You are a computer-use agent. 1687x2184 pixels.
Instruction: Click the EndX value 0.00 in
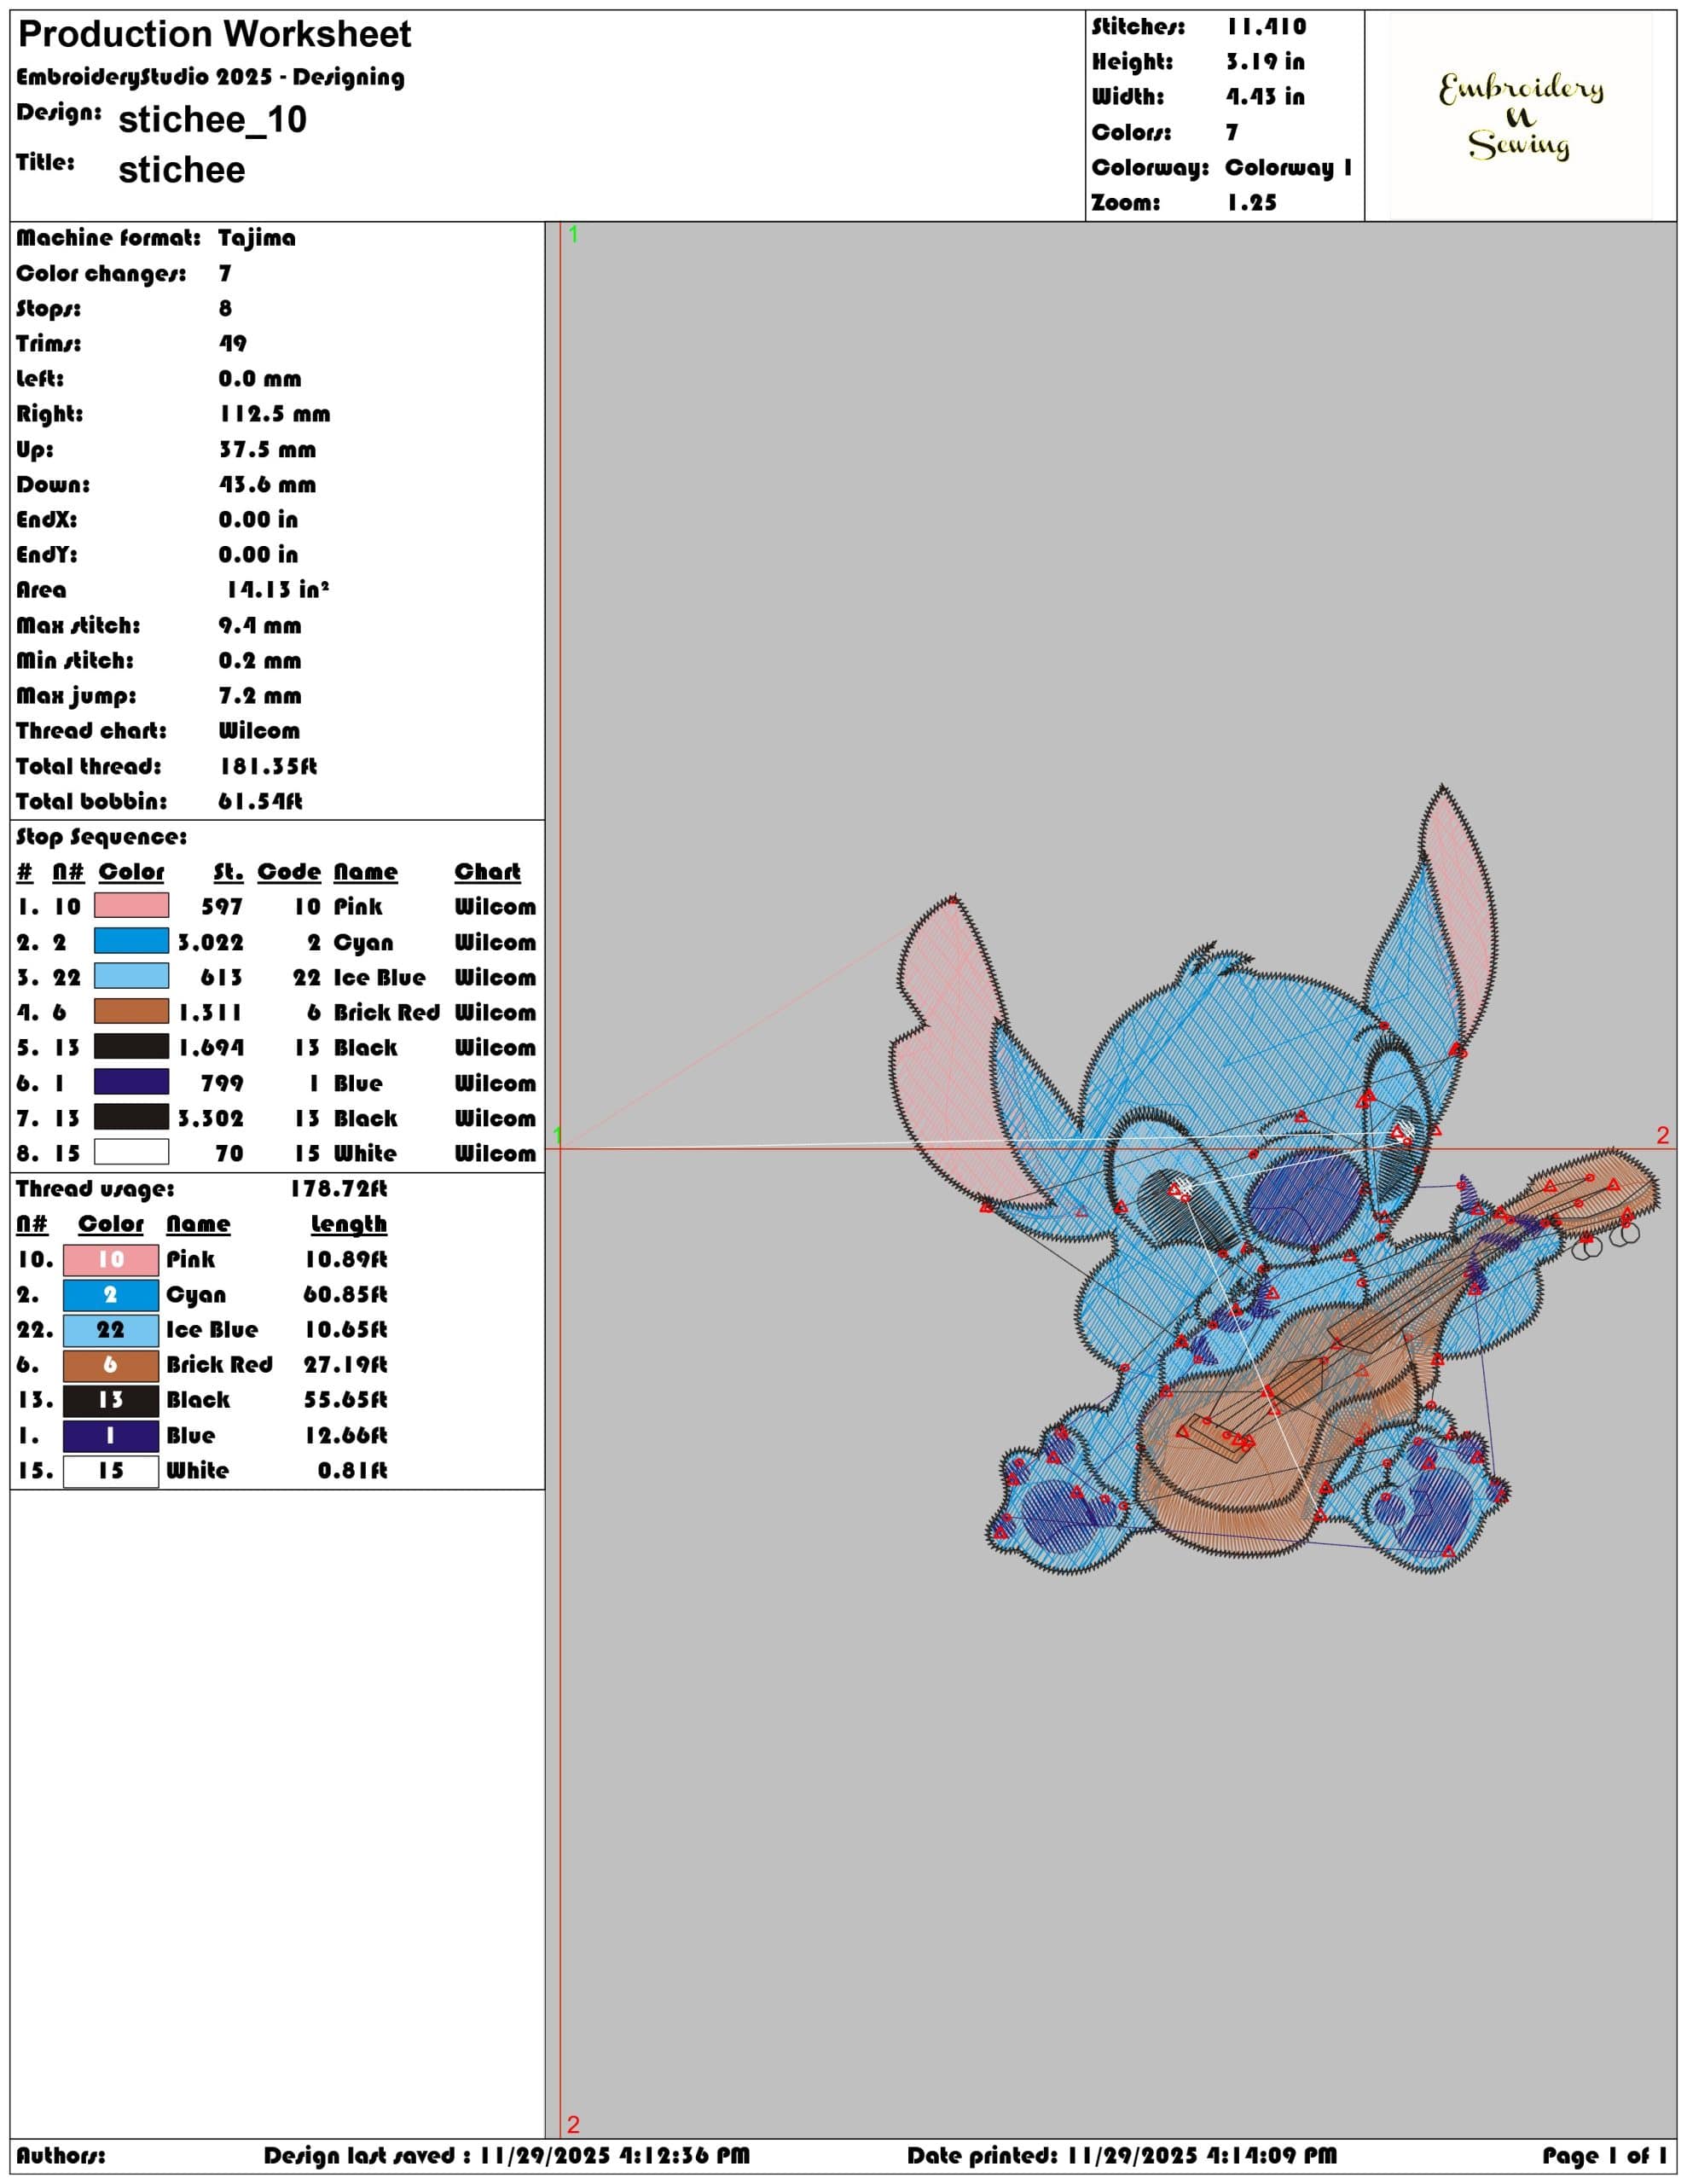tap(258, 520)
